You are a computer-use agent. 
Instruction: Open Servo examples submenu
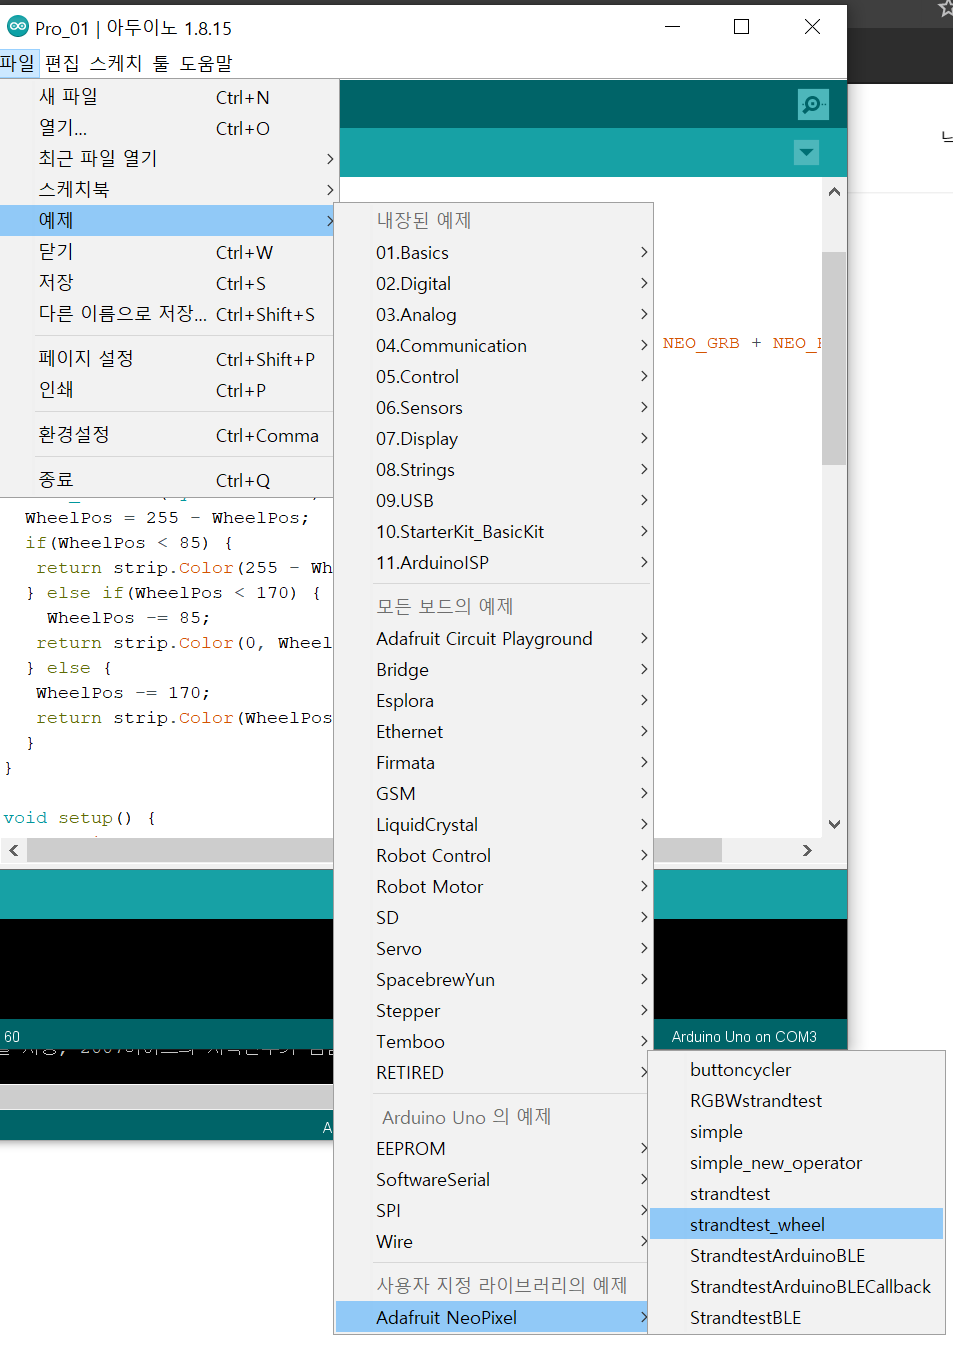pyautogui.click(x=494, y=949)
